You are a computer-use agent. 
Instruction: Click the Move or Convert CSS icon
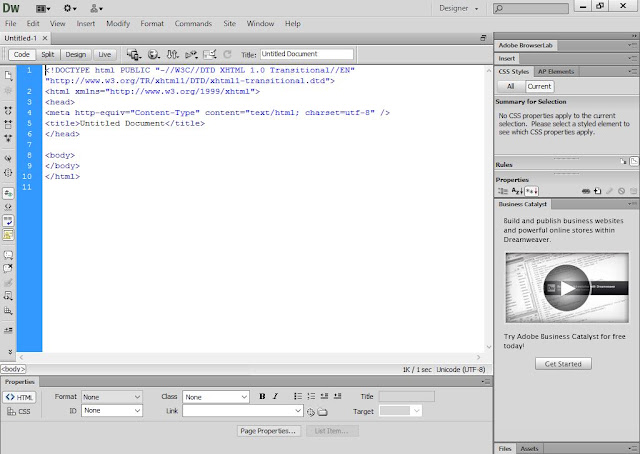pyautogui.click(x=8, y=311)
